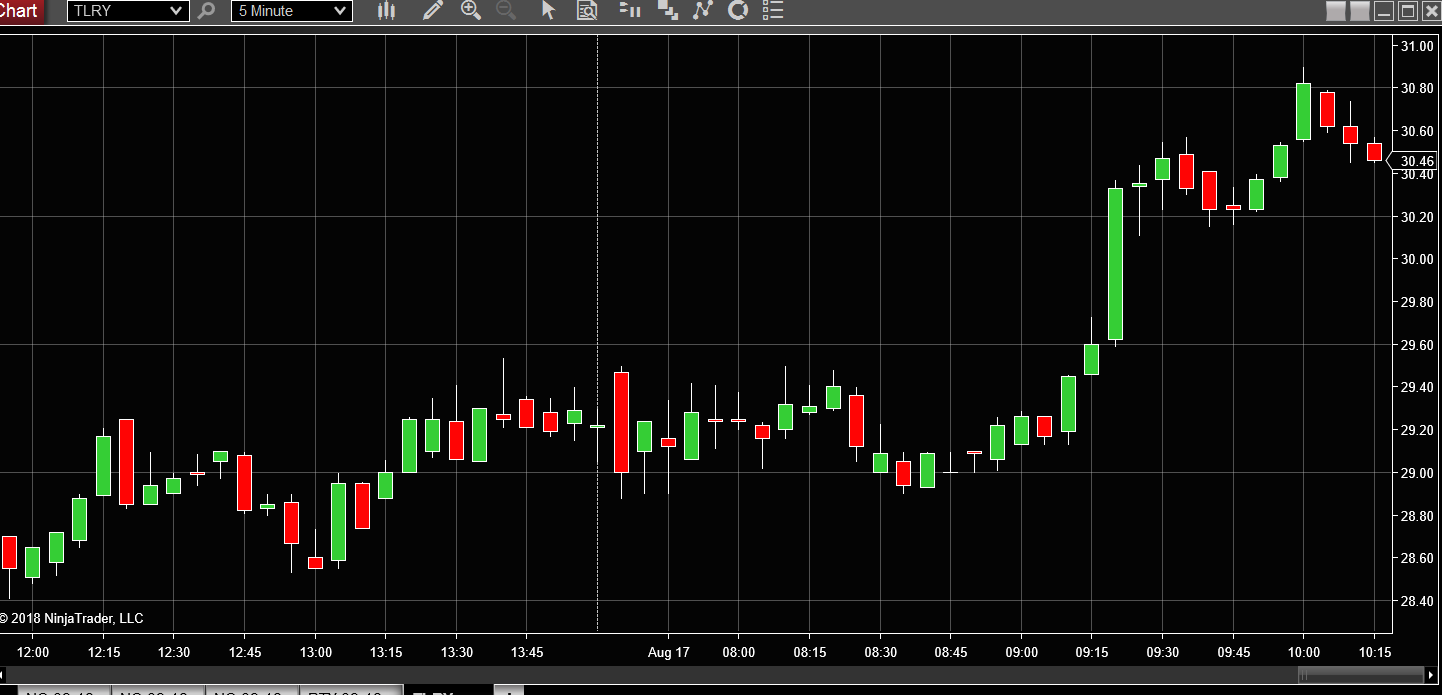1442x695 pixels.
Task: Open the data box icon
Action: pyautogui.click(x=587, y=11)
